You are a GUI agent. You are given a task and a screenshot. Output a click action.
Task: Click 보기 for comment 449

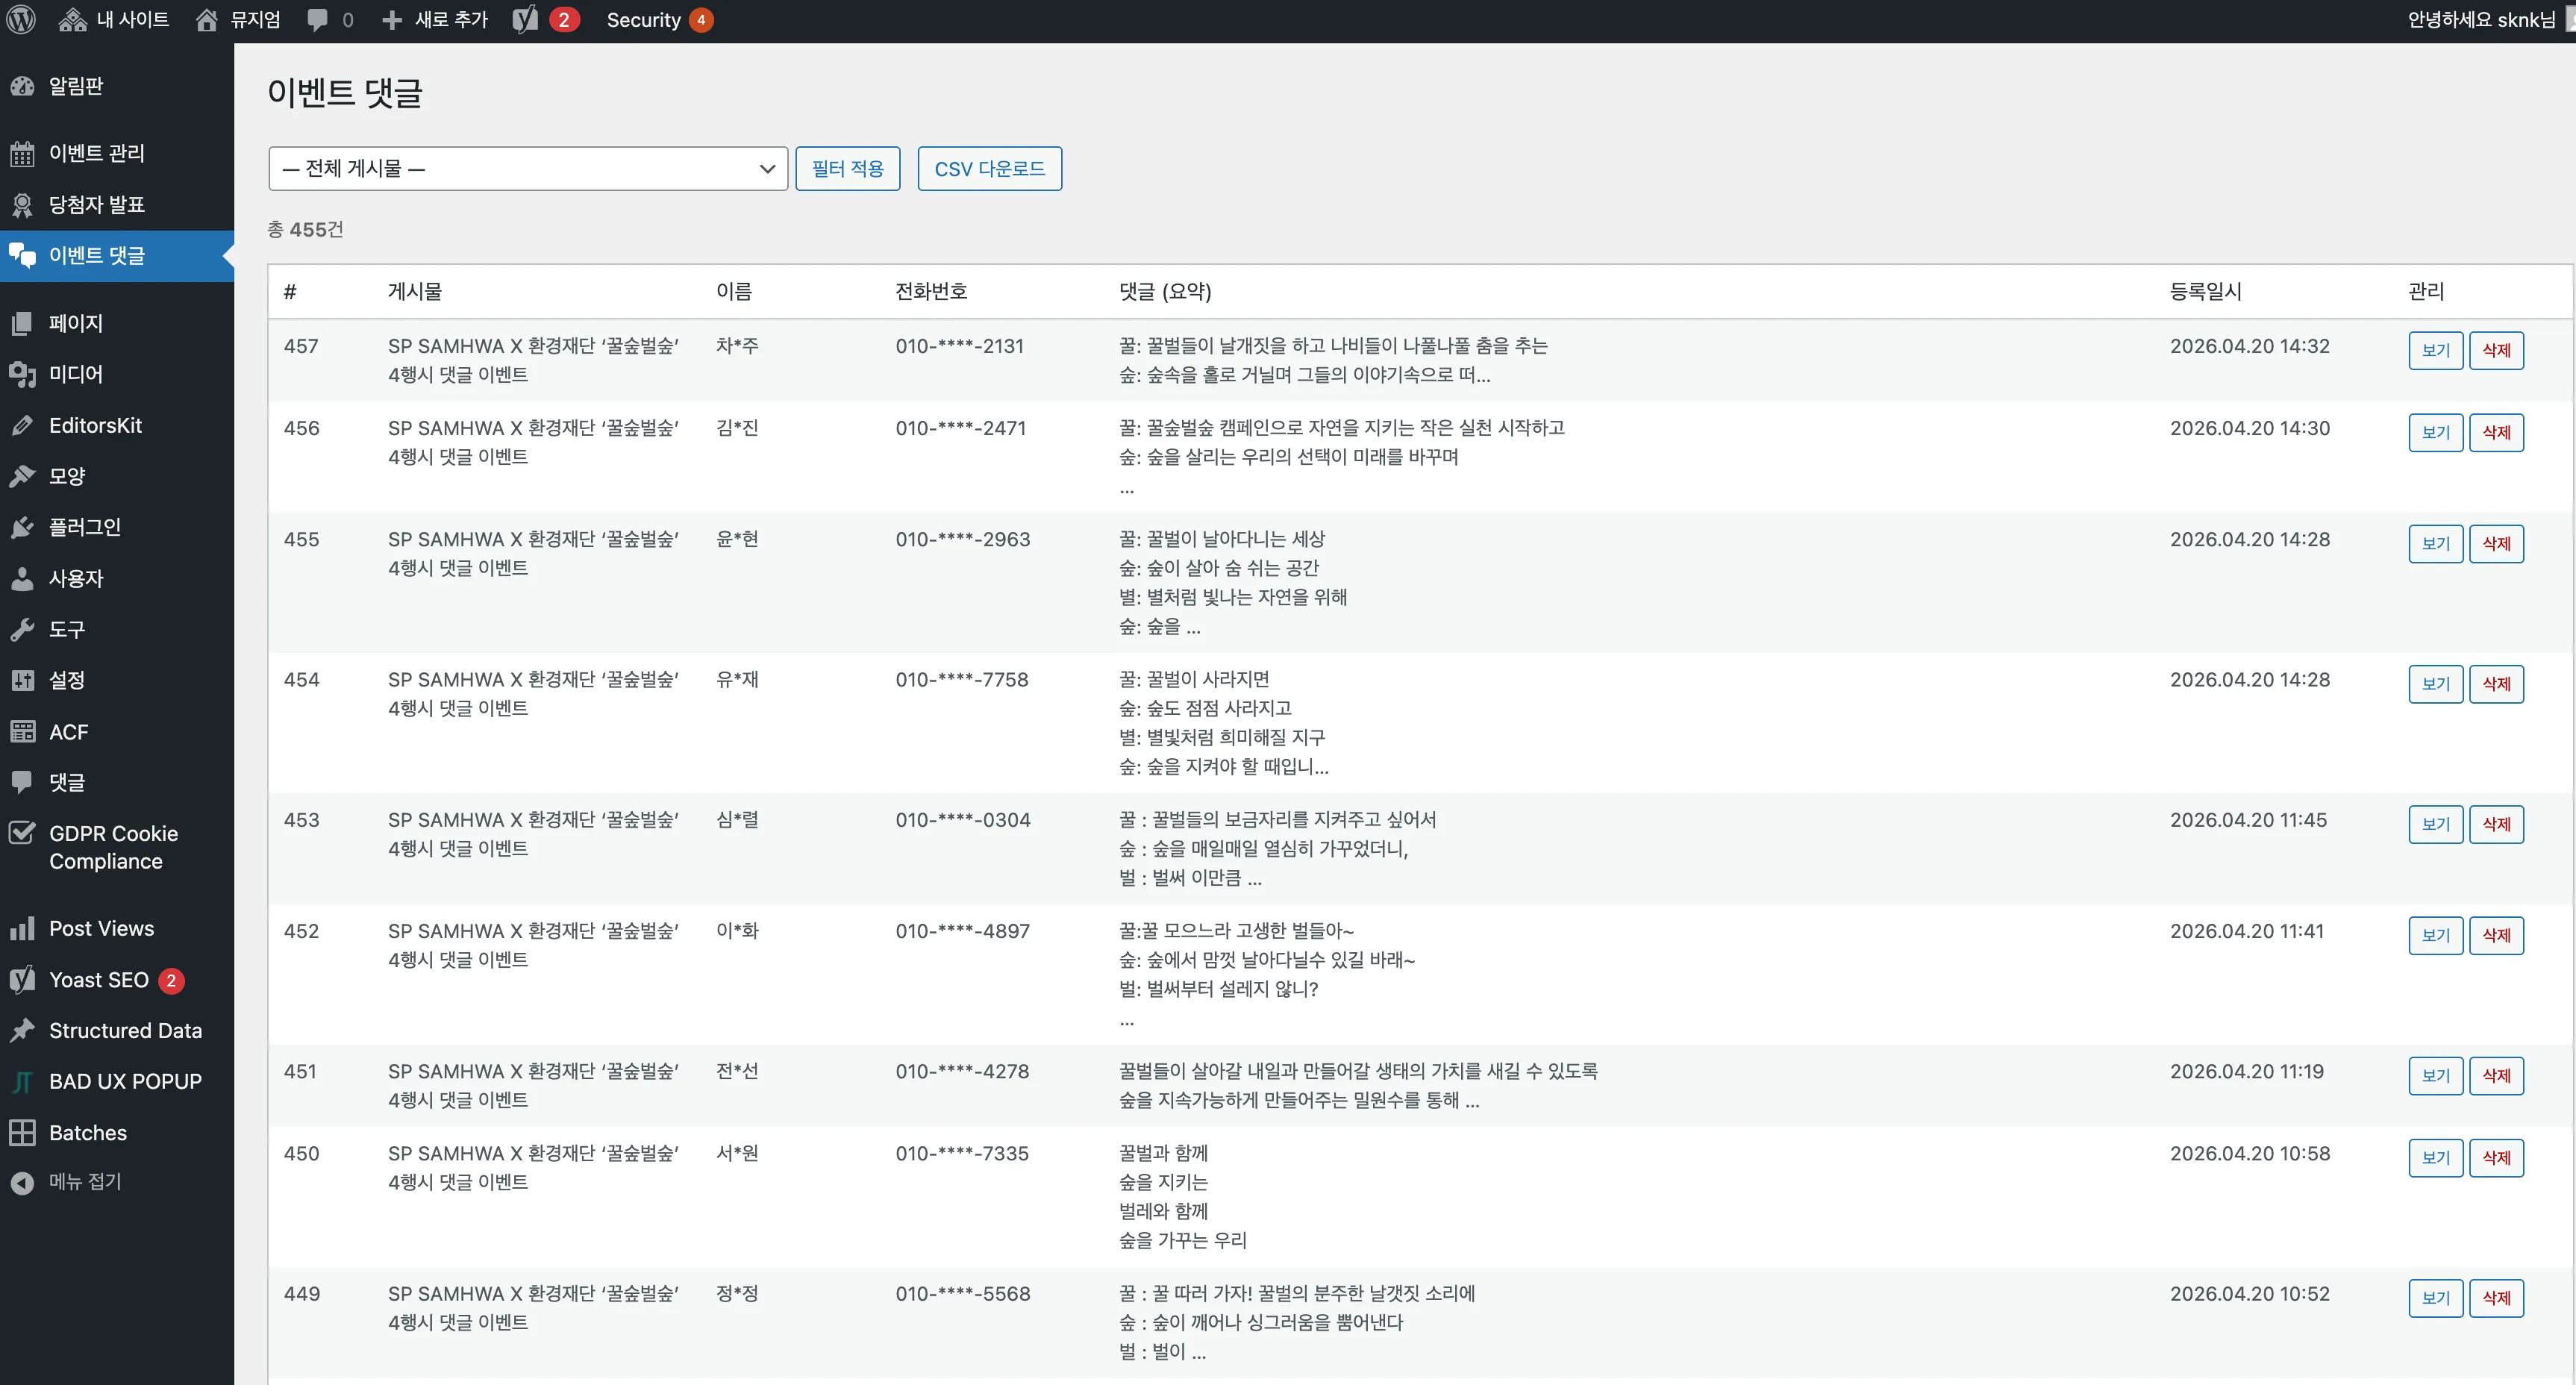pos(2436,1298)
